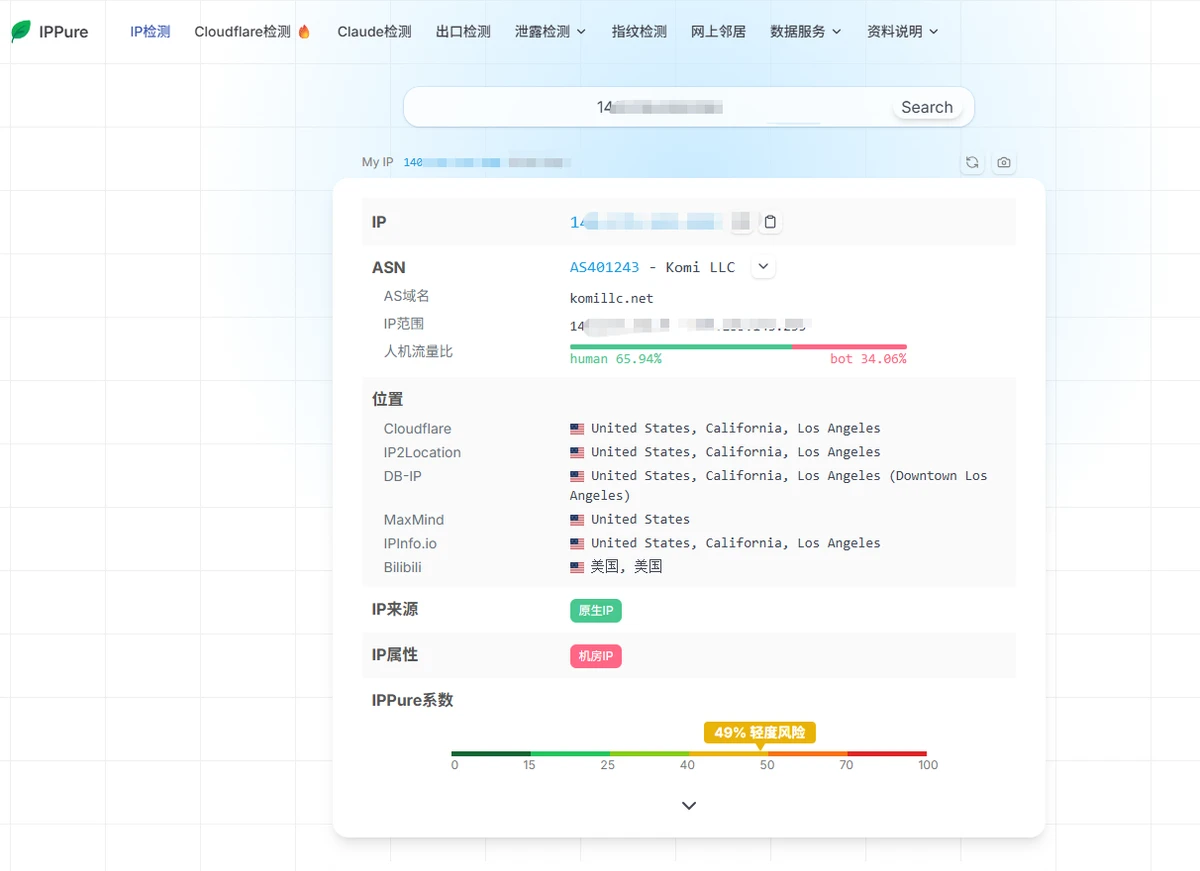Copy the IP address with clipboard icon
Image resolution: width=1200 pixels, height=871 pixels.
click(770, 222)
